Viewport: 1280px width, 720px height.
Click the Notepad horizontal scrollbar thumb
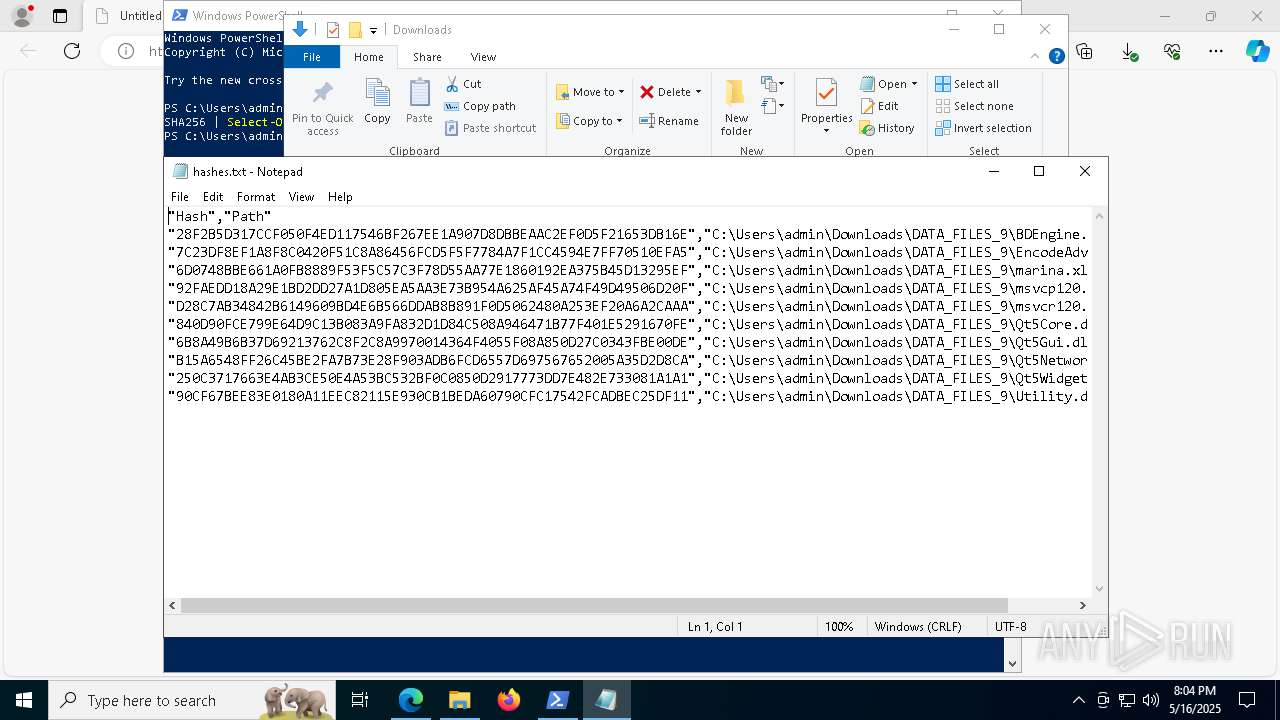(594, 605)
